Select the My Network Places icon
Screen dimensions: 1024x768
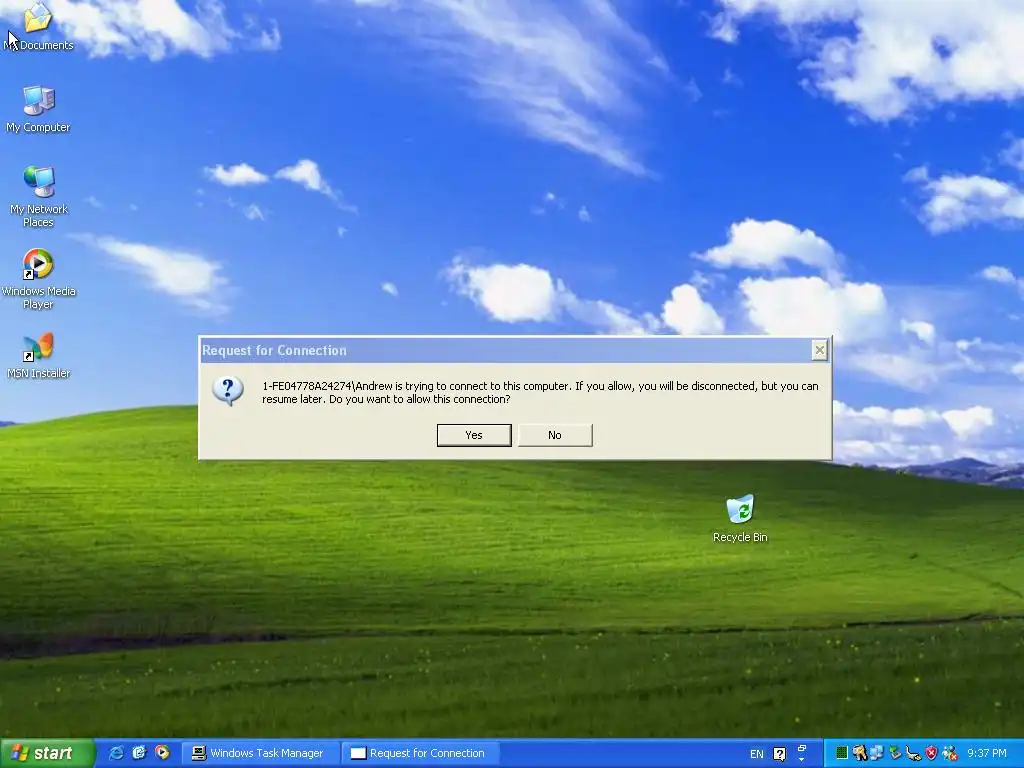tap(38, 197)
